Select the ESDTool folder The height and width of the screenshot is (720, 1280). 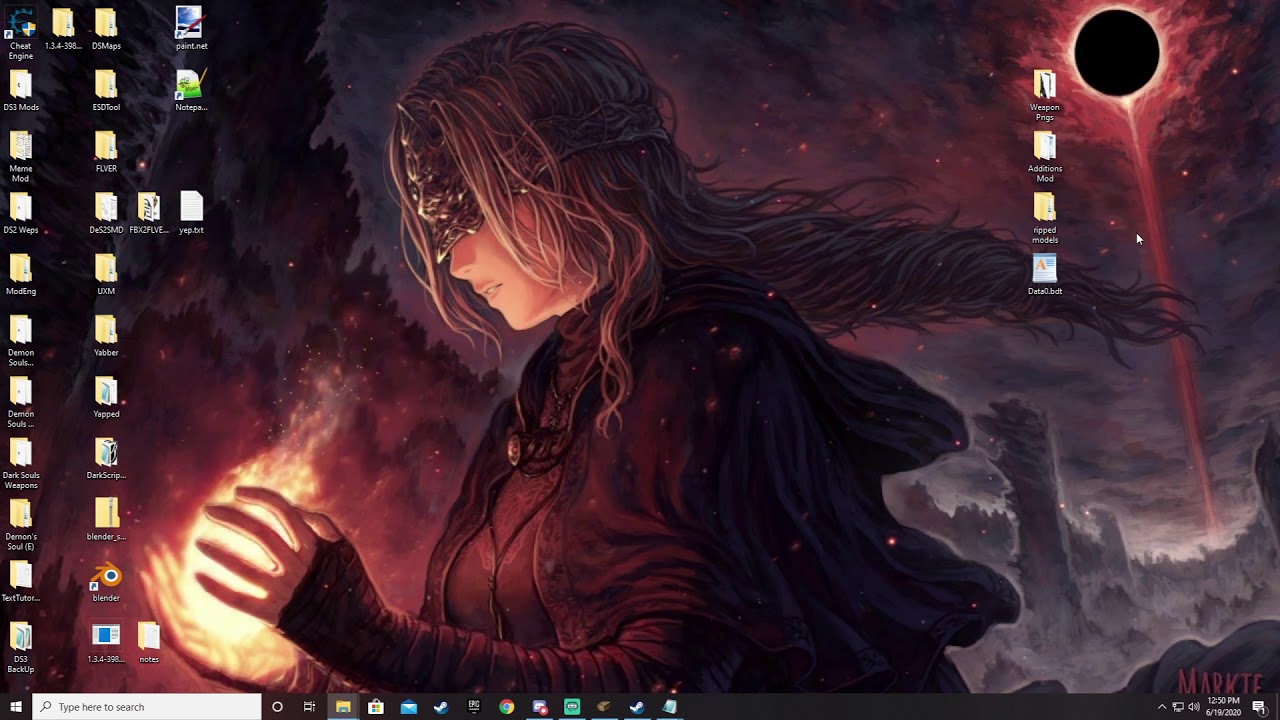coord(106,90)
